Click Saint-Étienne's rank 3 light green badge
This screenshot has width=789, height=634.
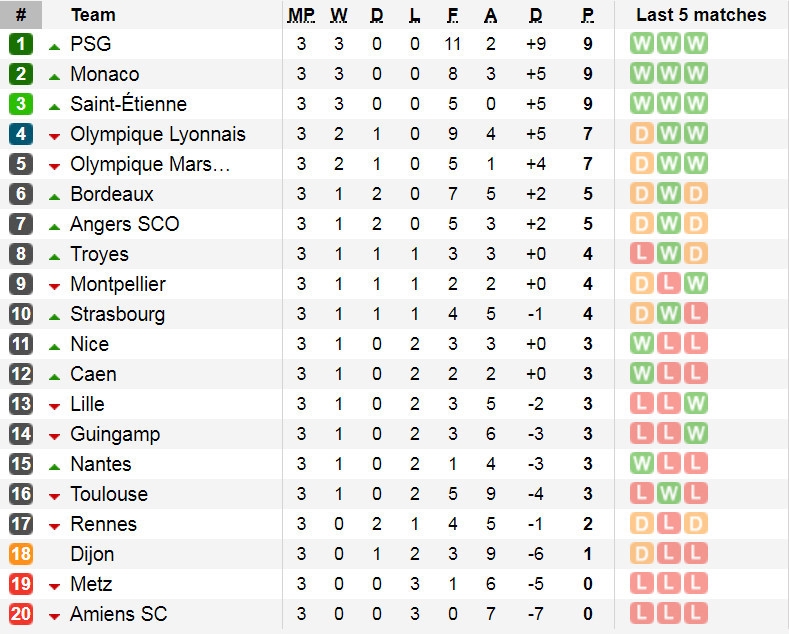tap(21, 104)
